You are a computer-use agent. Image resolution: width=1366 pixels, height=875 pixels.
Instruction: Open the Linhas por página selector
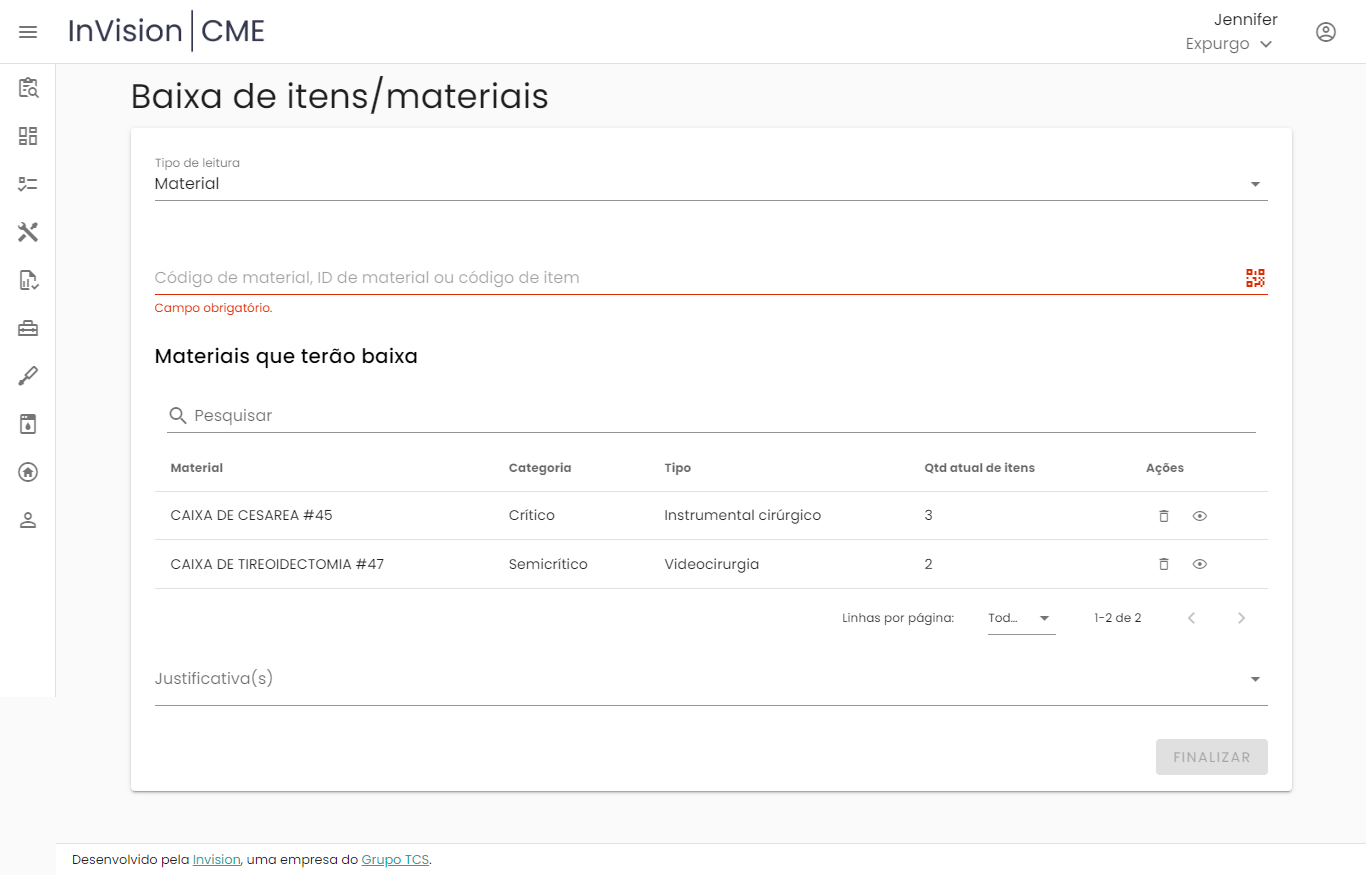1021,618
